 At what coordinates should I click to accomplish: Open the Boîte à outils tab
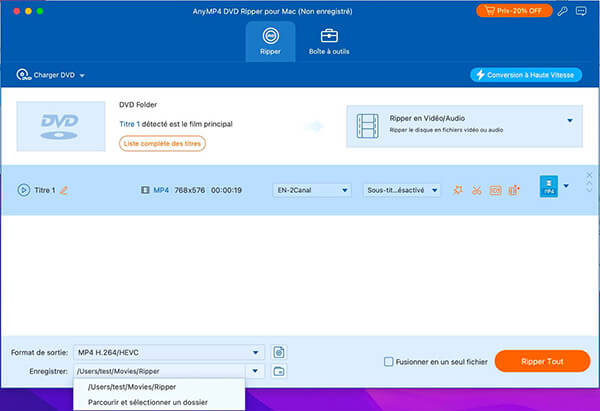point(329,42)
